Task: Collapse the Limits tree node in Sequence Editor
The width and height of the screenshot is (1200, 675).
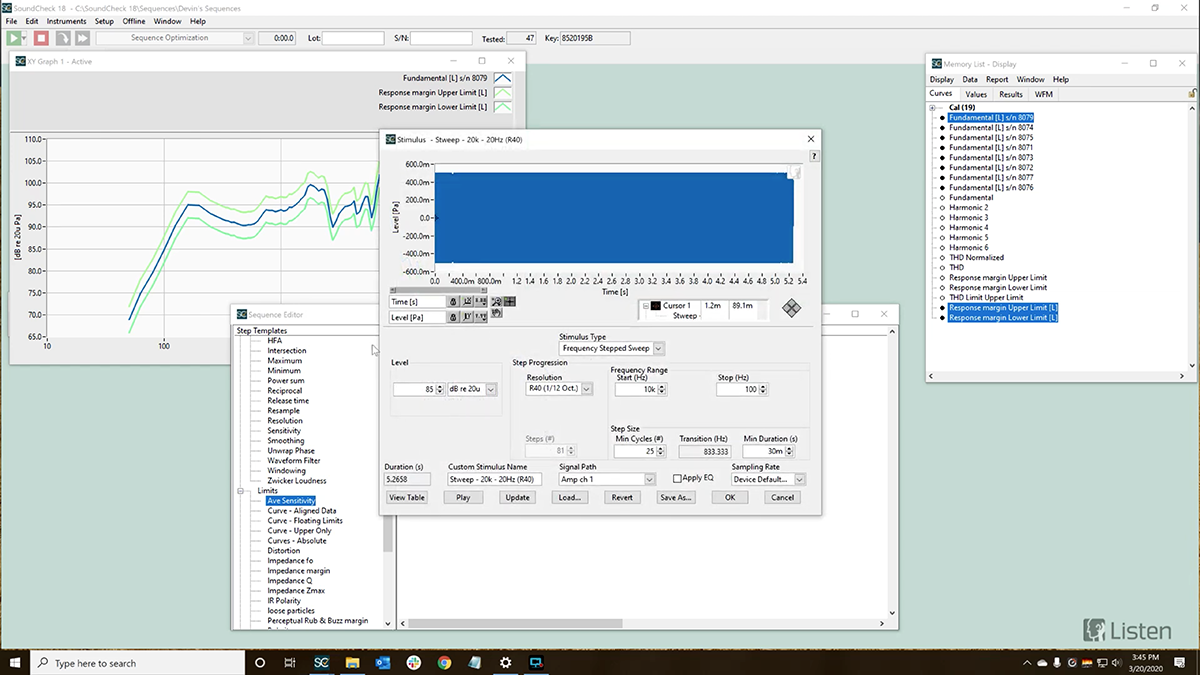Action: tap(241, 491)
